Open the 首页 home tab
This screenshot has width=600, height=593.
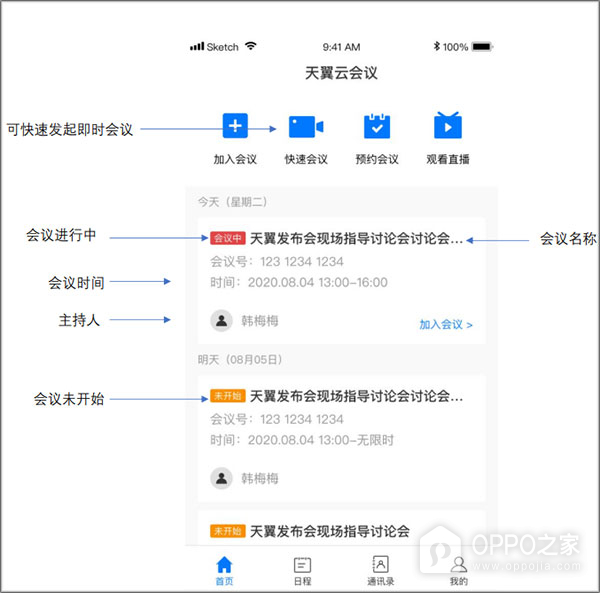[224, 571]
